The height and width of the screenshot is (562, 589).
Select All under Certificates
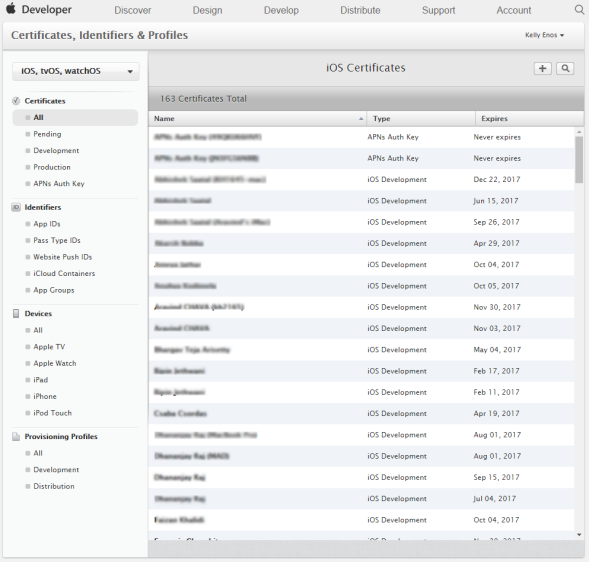point(75,117)
